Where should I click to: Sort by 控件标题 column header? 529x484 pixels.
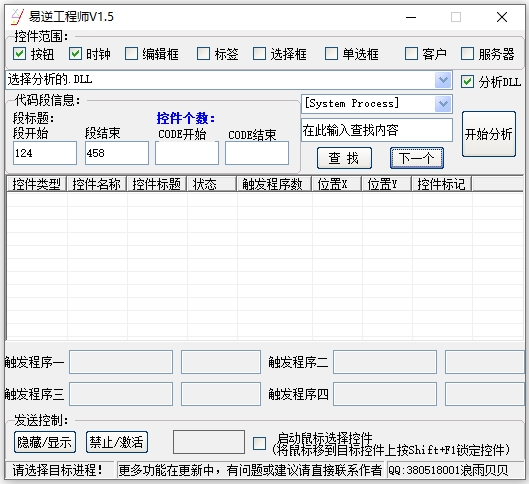tap(157, 184)
